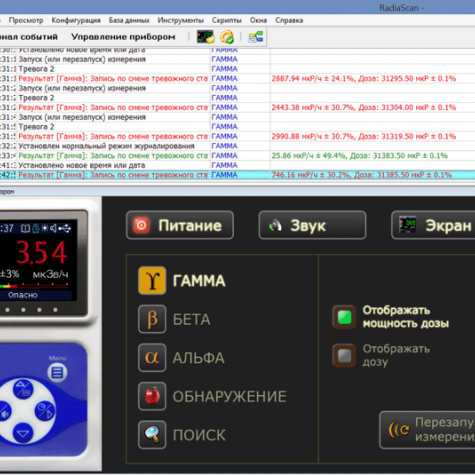Click the Перезапуск измерения button
This screenshot has height=475, width=475.
tap(427, 430)
